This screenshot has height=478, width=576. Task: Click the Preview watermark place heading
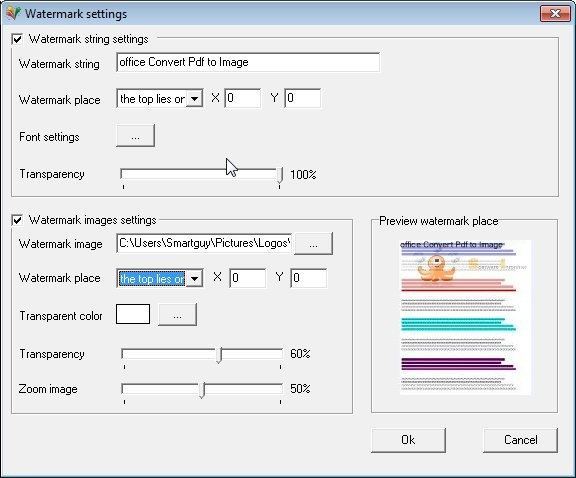pos(439,221)
